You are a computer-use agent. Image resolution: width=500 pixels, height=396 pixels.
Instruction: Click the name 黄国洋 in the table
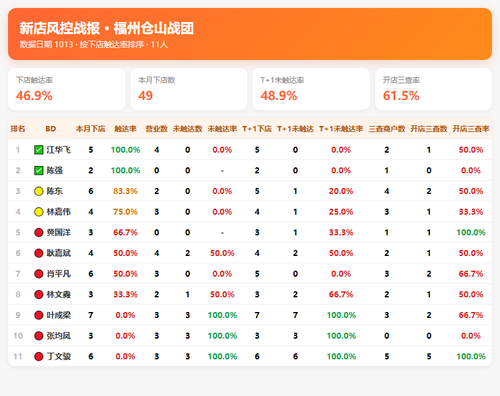(59, 233)
